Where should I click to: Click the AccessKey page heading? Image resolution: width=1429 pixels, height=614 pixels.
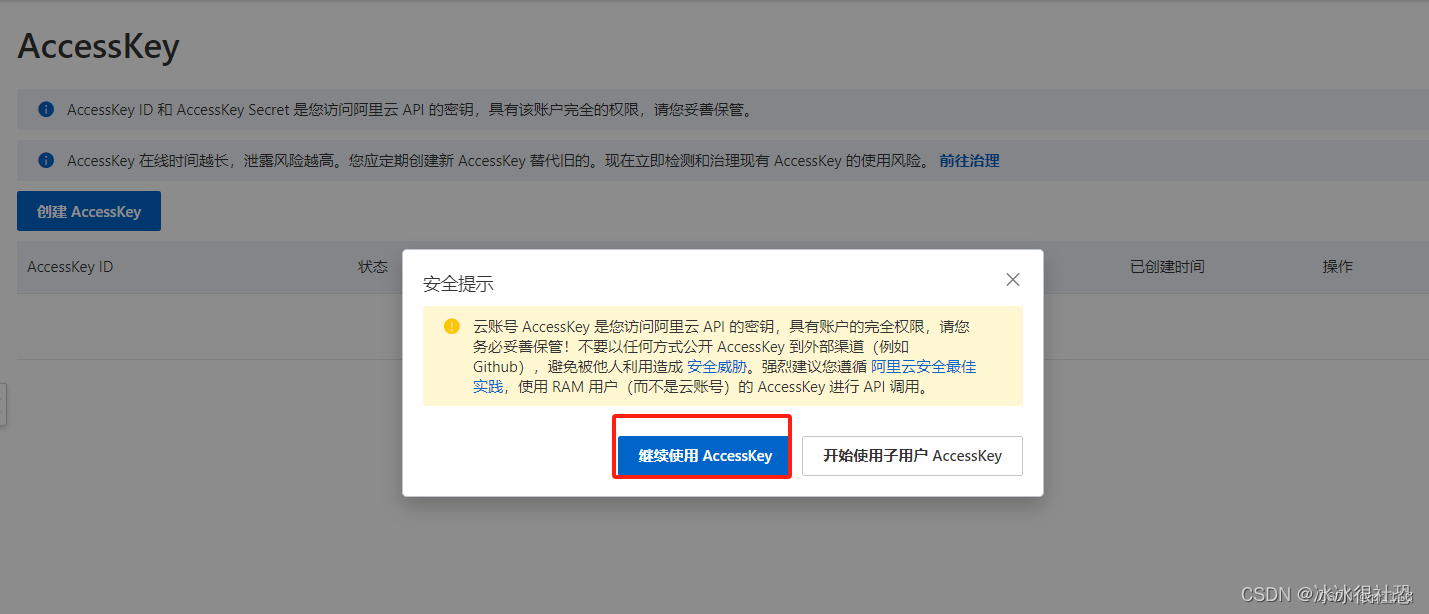click(98, 46)
